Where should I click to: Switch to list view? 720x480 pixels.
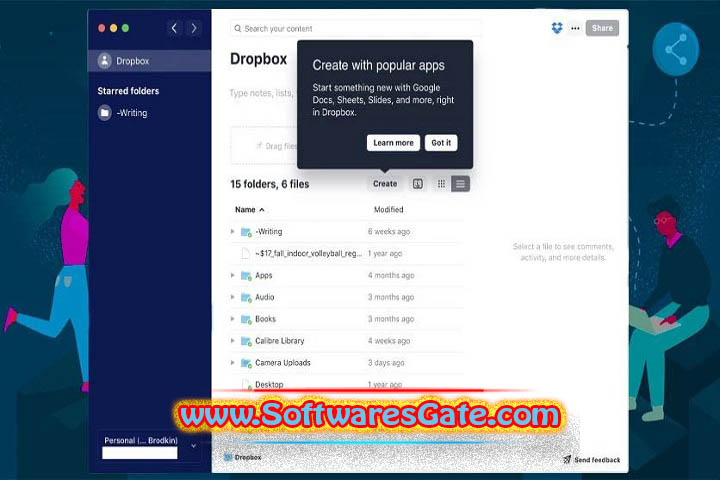(460, 184)
